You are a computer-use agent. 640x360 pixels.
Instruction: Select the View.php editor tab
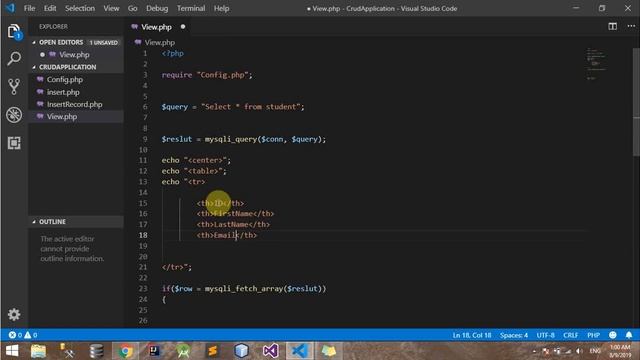156,27
